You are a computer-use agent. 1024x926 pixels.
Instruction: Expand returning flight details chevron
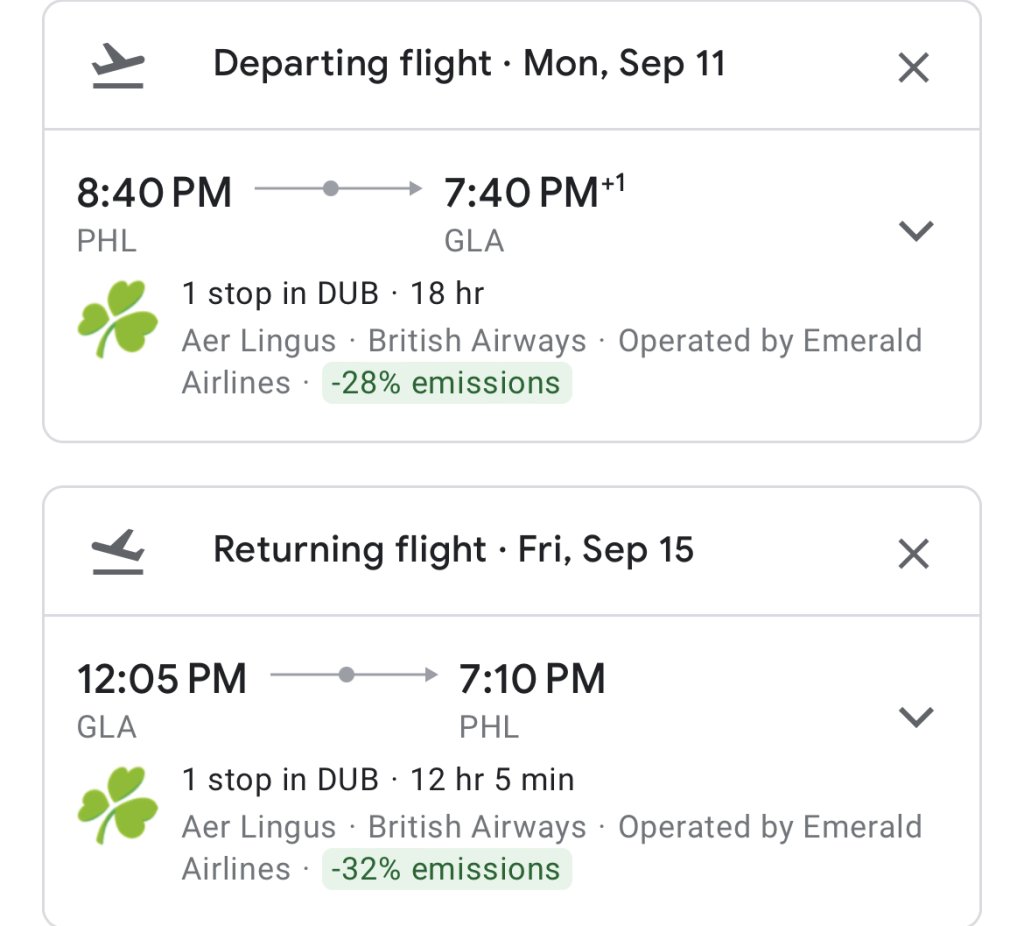[916, 717]
